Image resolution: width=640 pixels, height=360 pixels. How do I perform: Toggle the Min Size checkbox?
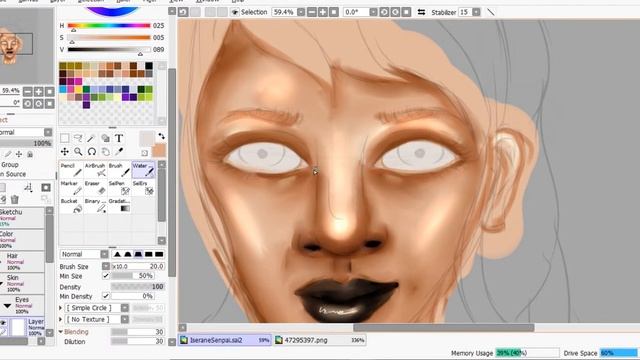point(106,276)
